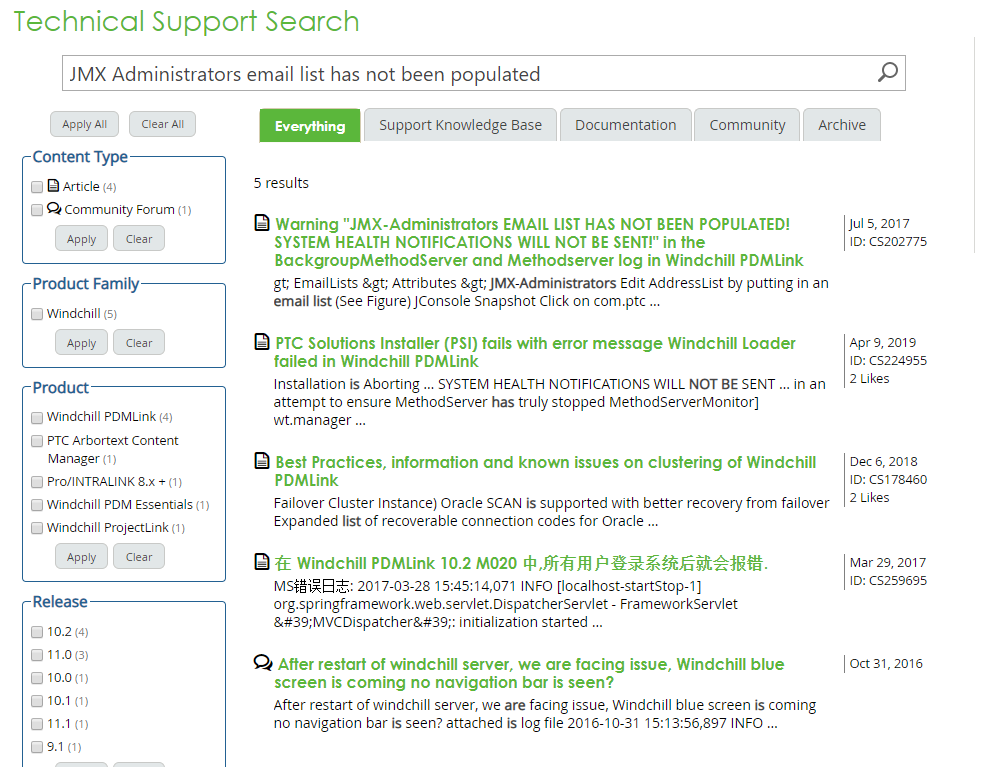Check the release 9.1 checkbox
The image size is (985, 767).
click(x=37, y=747)
